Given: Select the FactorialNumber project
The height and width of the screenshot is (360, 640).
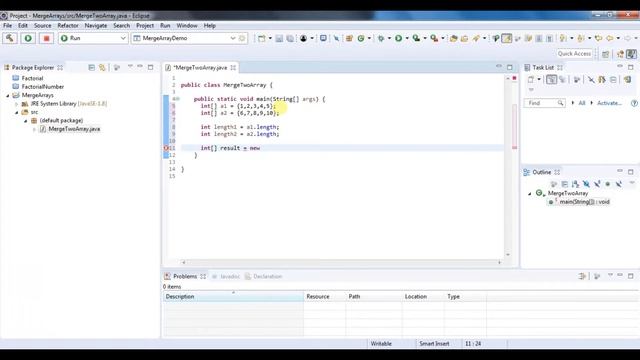Looking at the screenshot, I should [42, 87].
